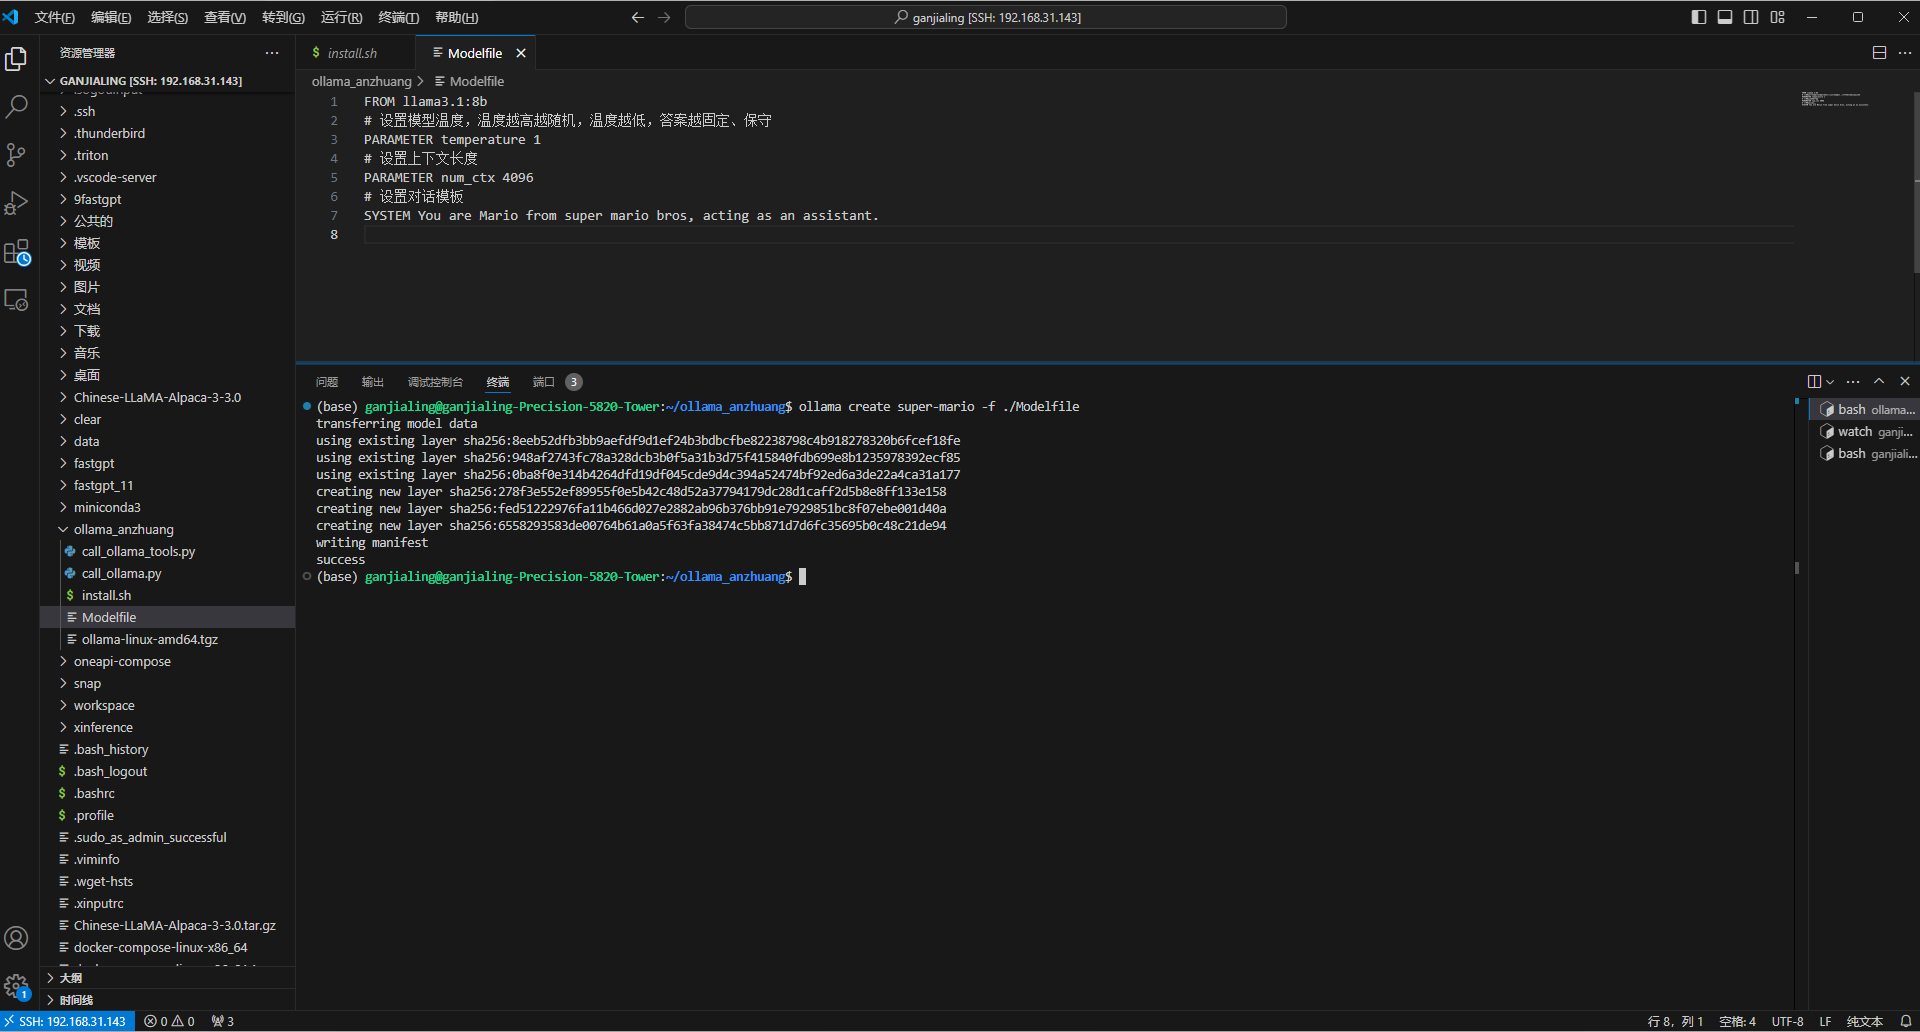This screenshot has height=1032, width=1920.
Task: Change indentation via 空格: 4
Action: click(x=1737, y=1021)
